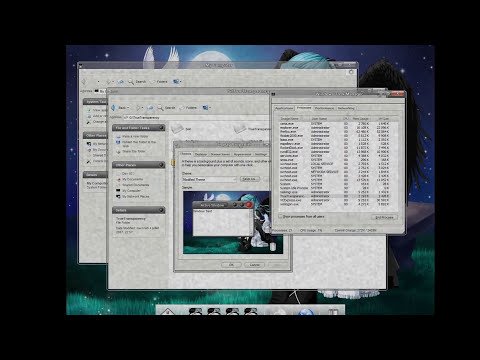480x360 pixels.
Task: Select Settings tab in Display Properties
Action: coord(261,154)
